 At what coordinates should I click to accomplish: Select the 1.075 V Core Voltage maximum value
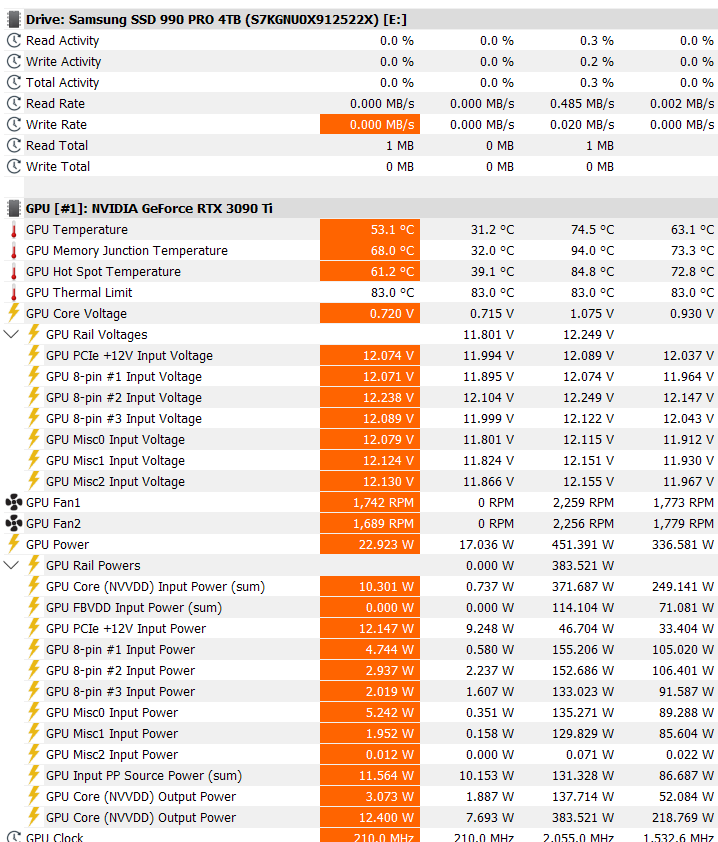tap(592, 314)
